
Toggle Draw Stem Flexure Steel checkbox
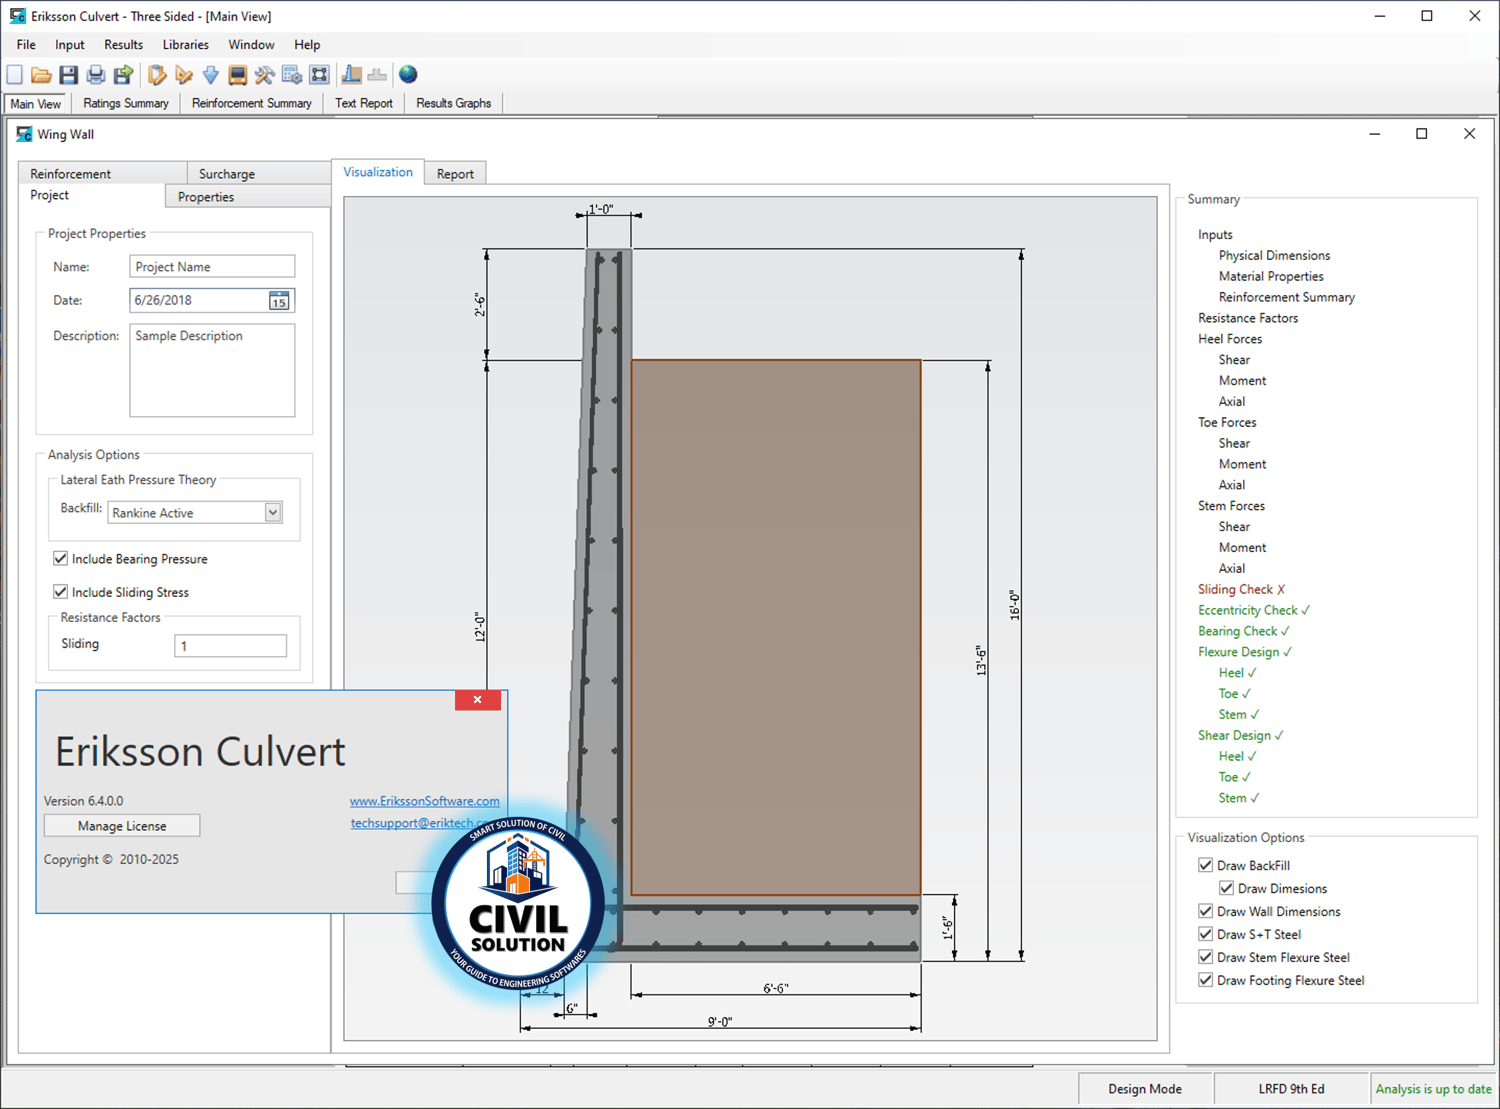(1206, 957)
